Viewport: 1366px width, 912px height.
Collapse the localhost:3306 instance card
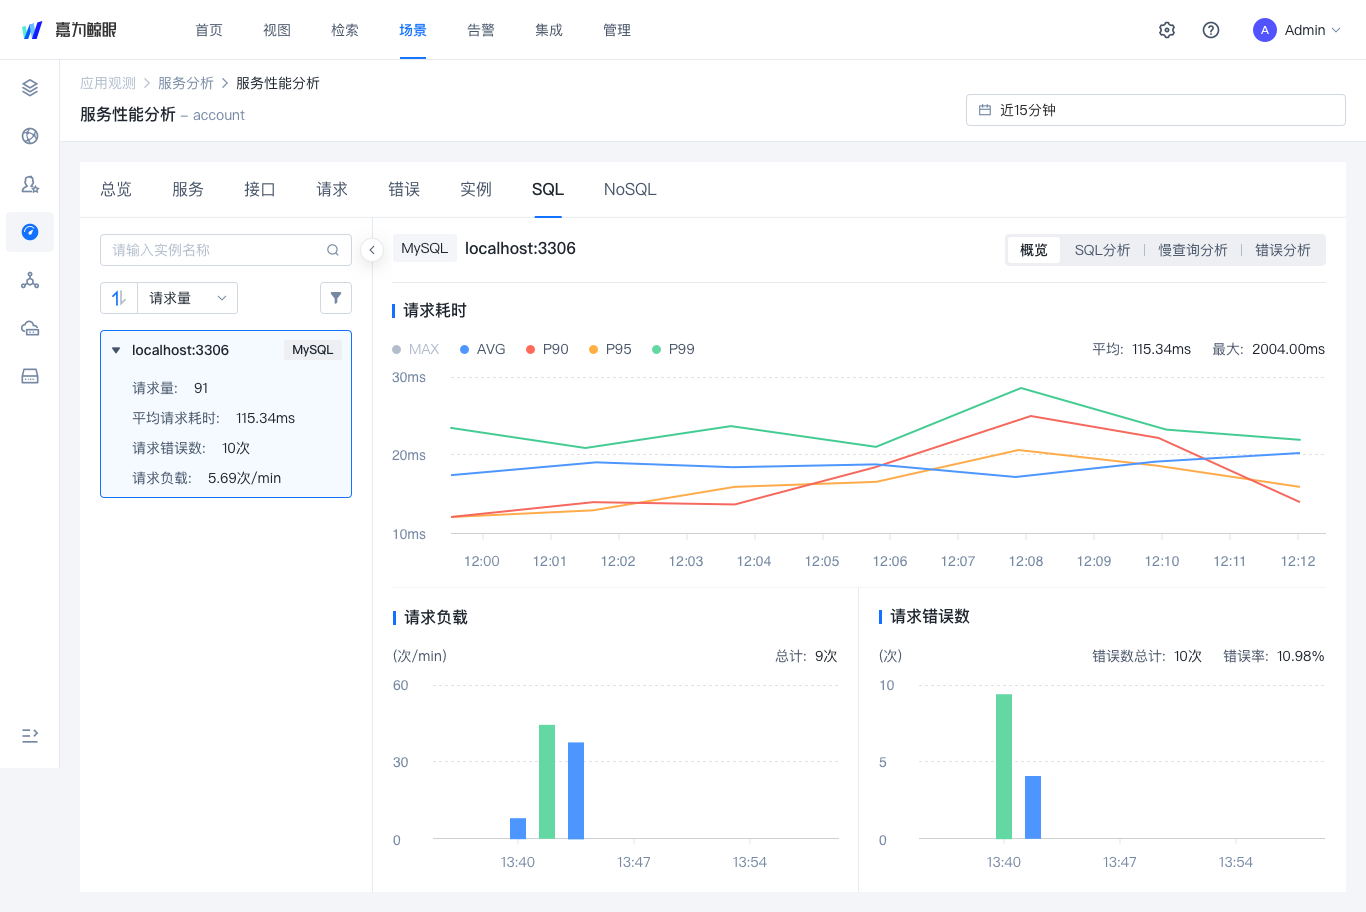(116, 350)
